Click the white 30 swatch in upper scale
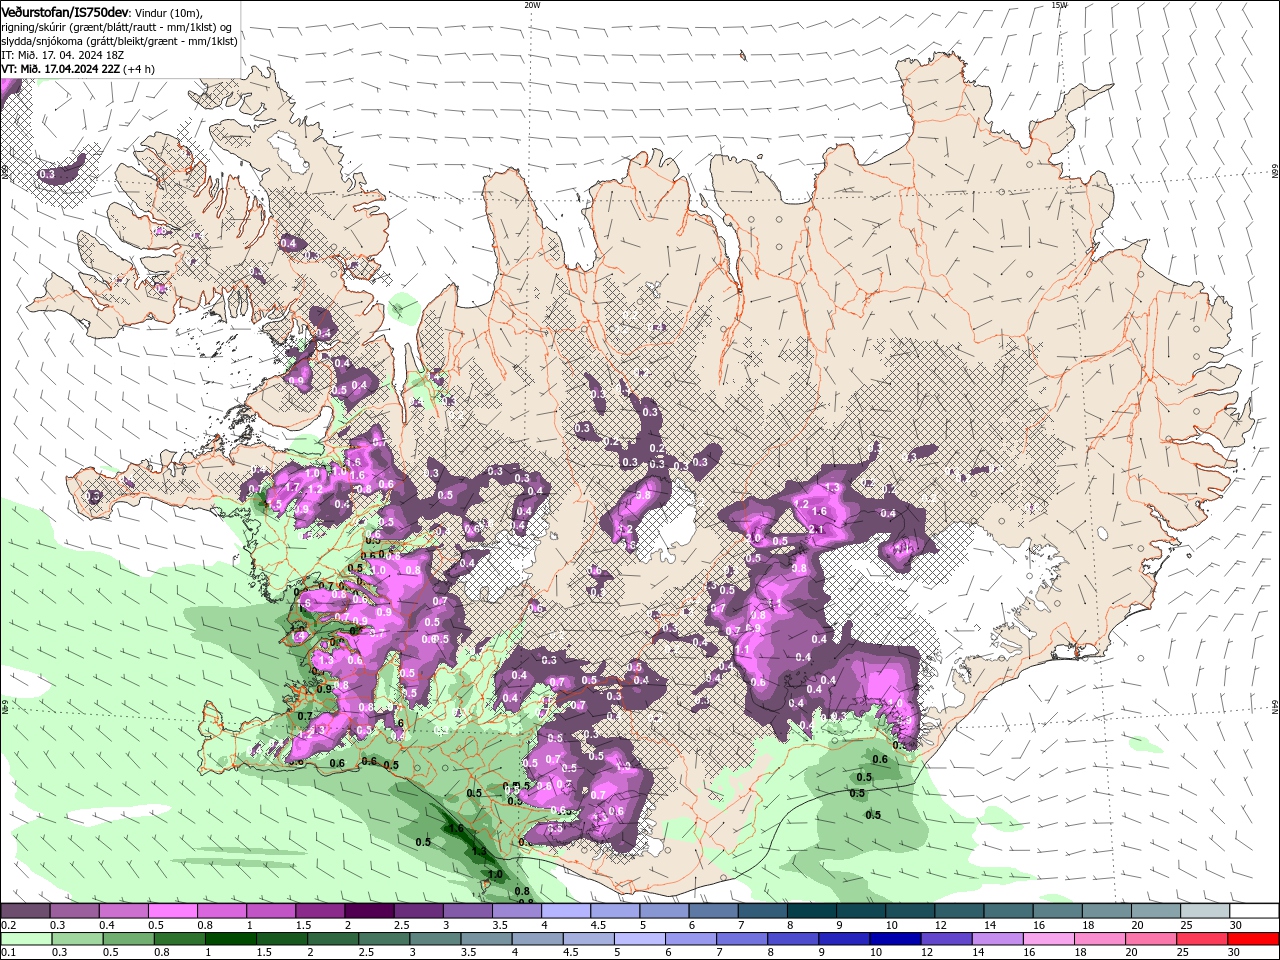Screen dimensions: 1280x960 (1254, 911)
